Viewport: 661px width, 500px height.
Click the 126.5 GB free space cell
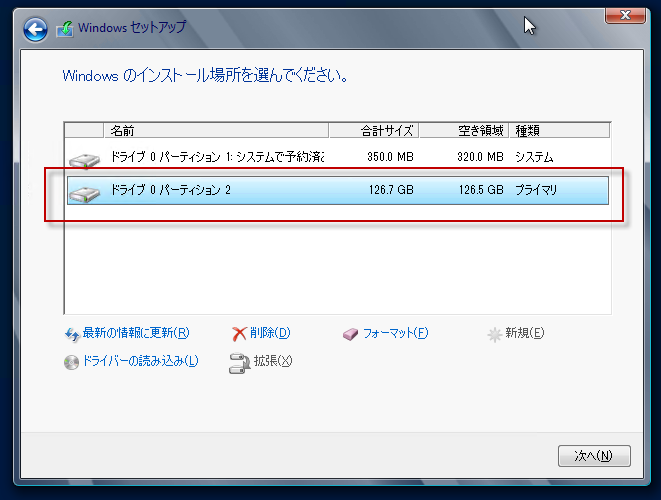(481, 190)
